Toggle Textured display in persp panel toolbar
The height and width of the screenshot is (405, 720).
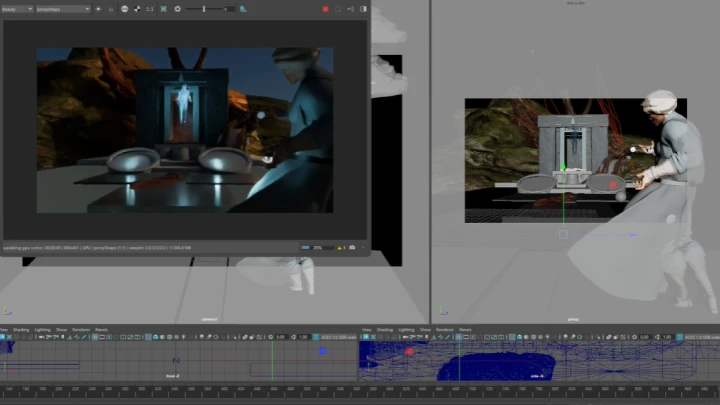540,337
